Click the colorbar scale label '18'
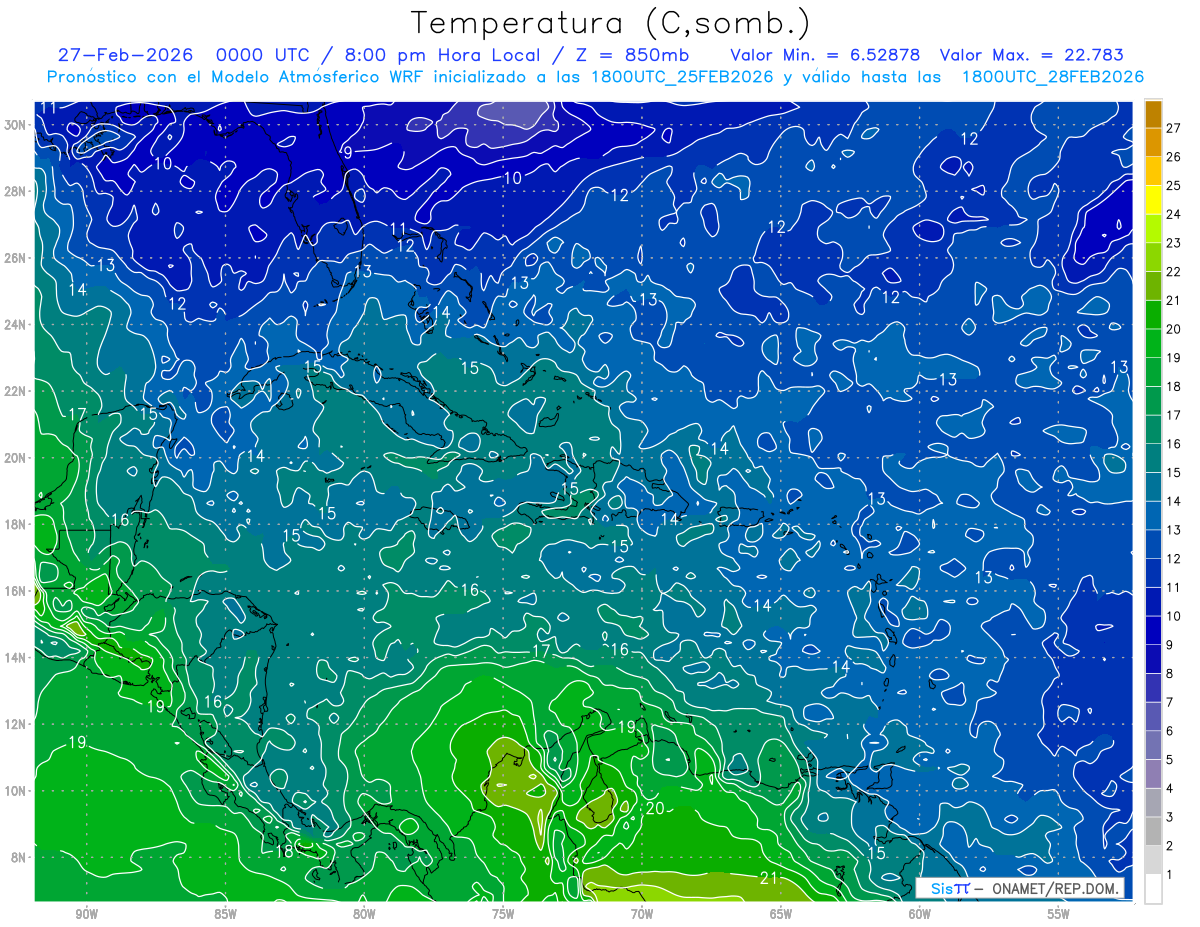 click(x=1175, y=386)
